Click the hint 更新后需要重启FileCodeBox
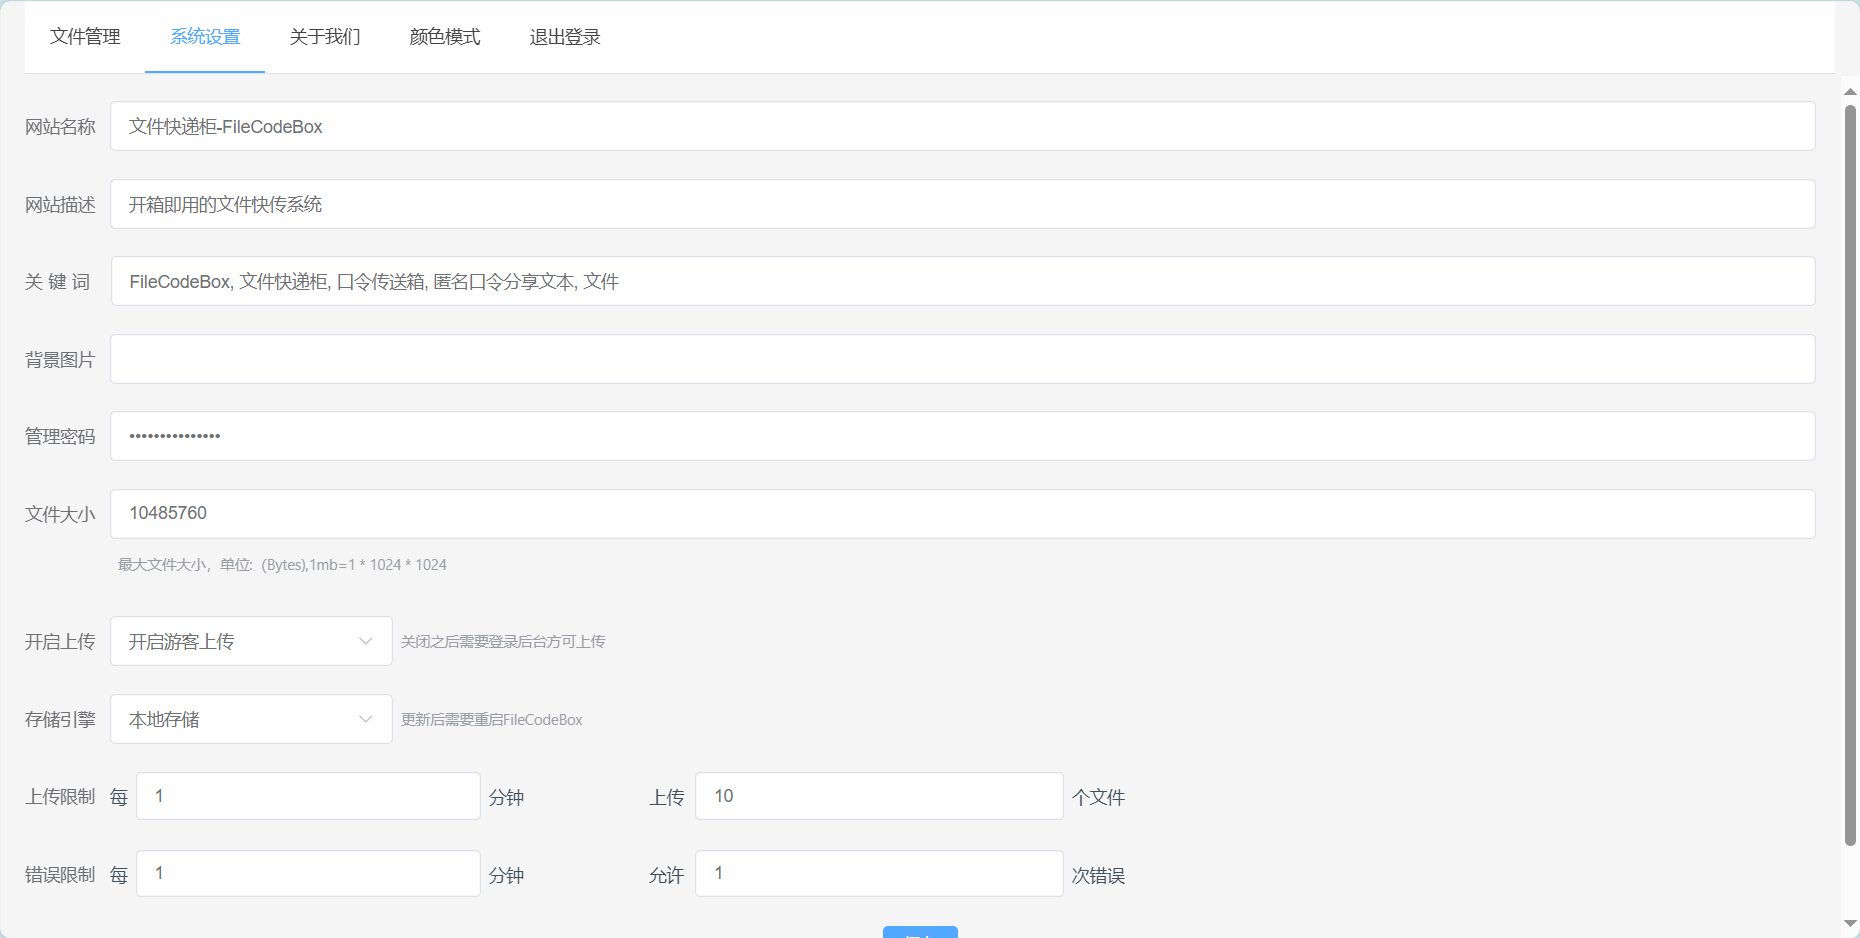 click(492, 720)
